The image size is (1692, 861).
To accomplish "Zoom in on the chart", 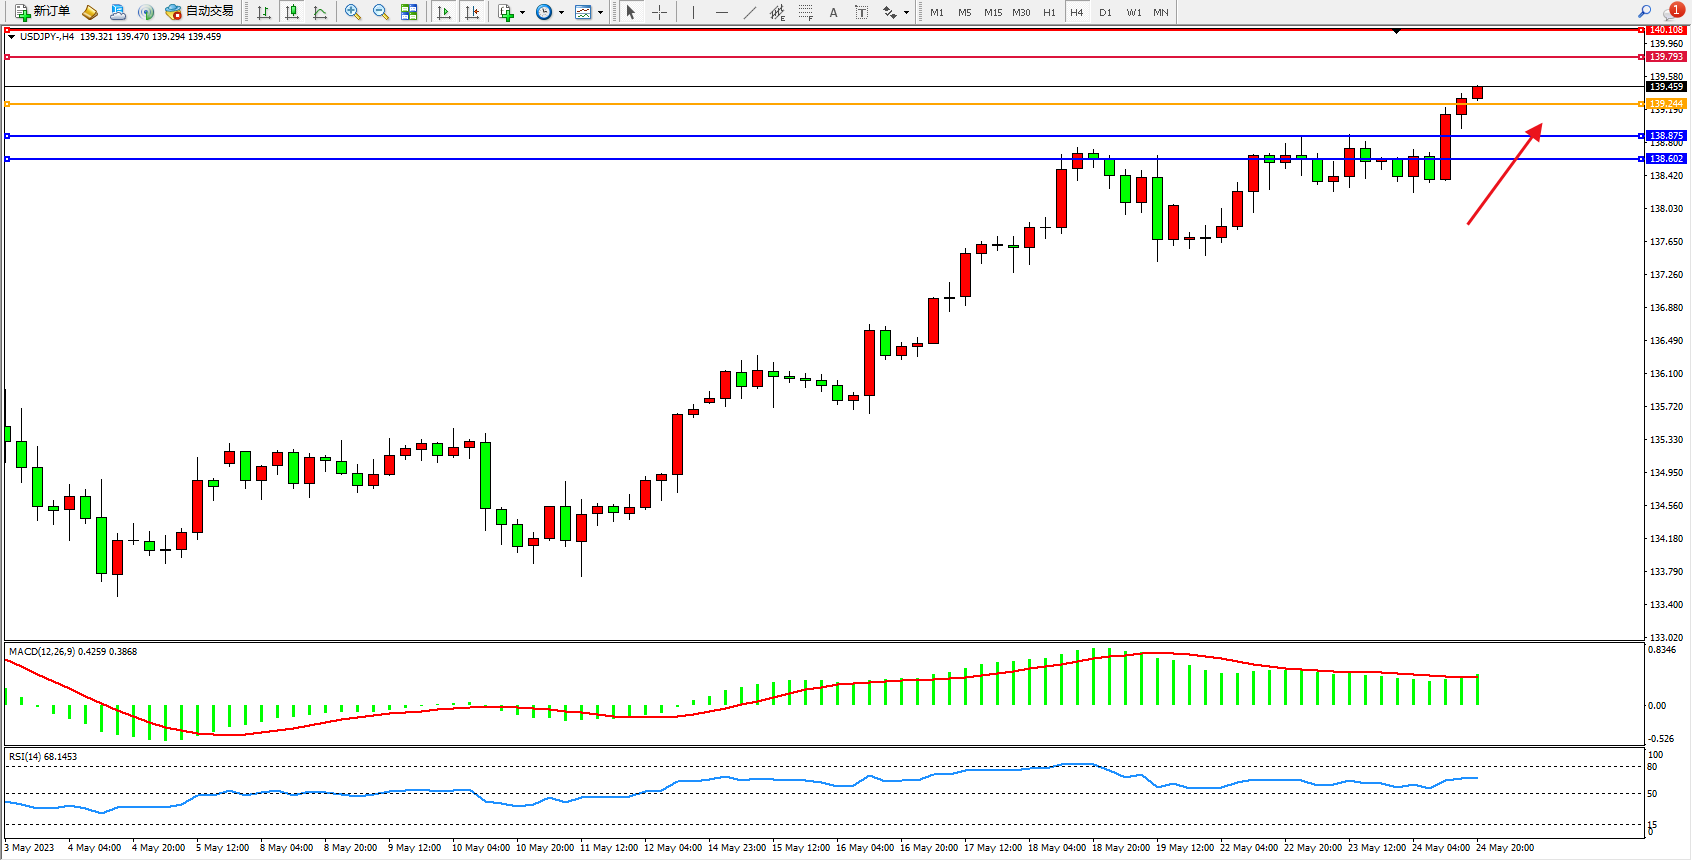I will point(353,12).
